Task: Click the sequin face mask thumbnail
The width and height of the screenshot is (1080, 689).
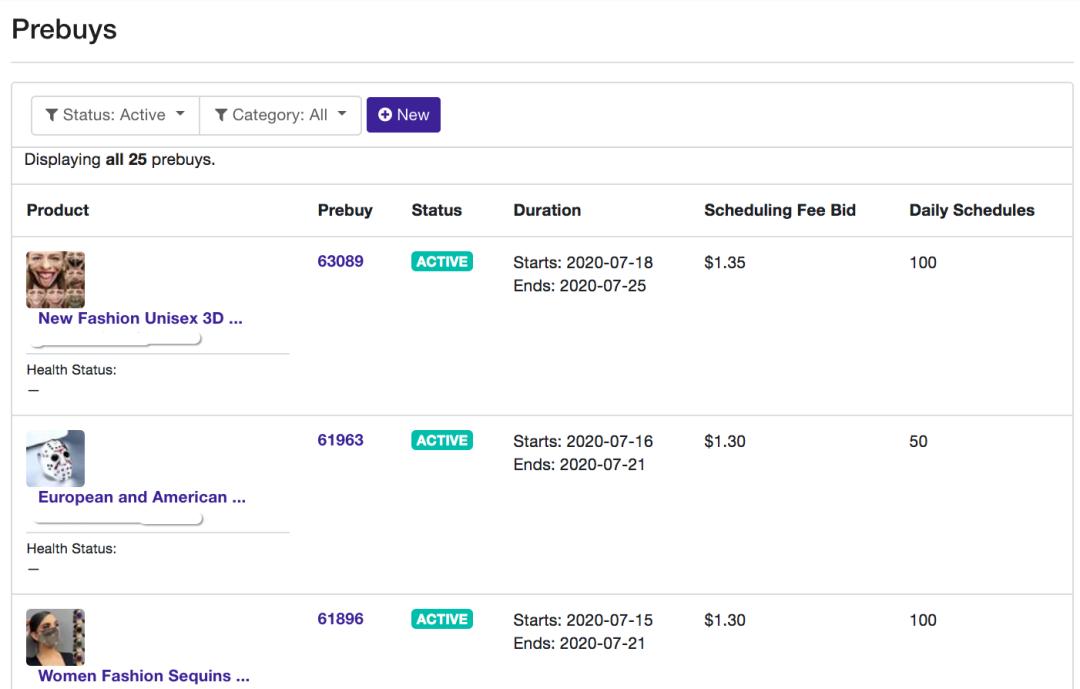Action: (55, 637)
